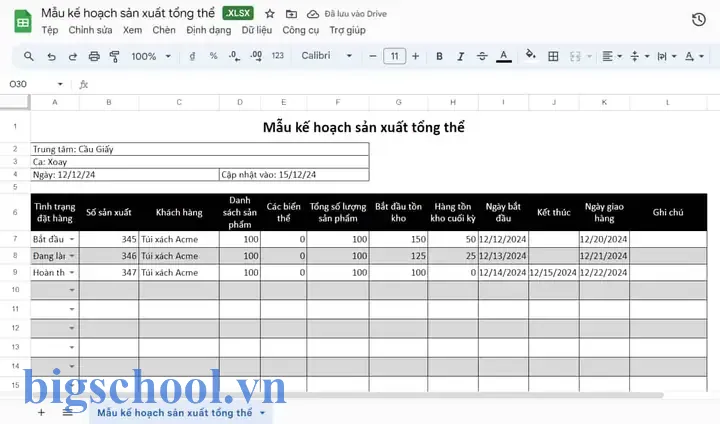Click the font size field showing 11

[x=394, y=56]
